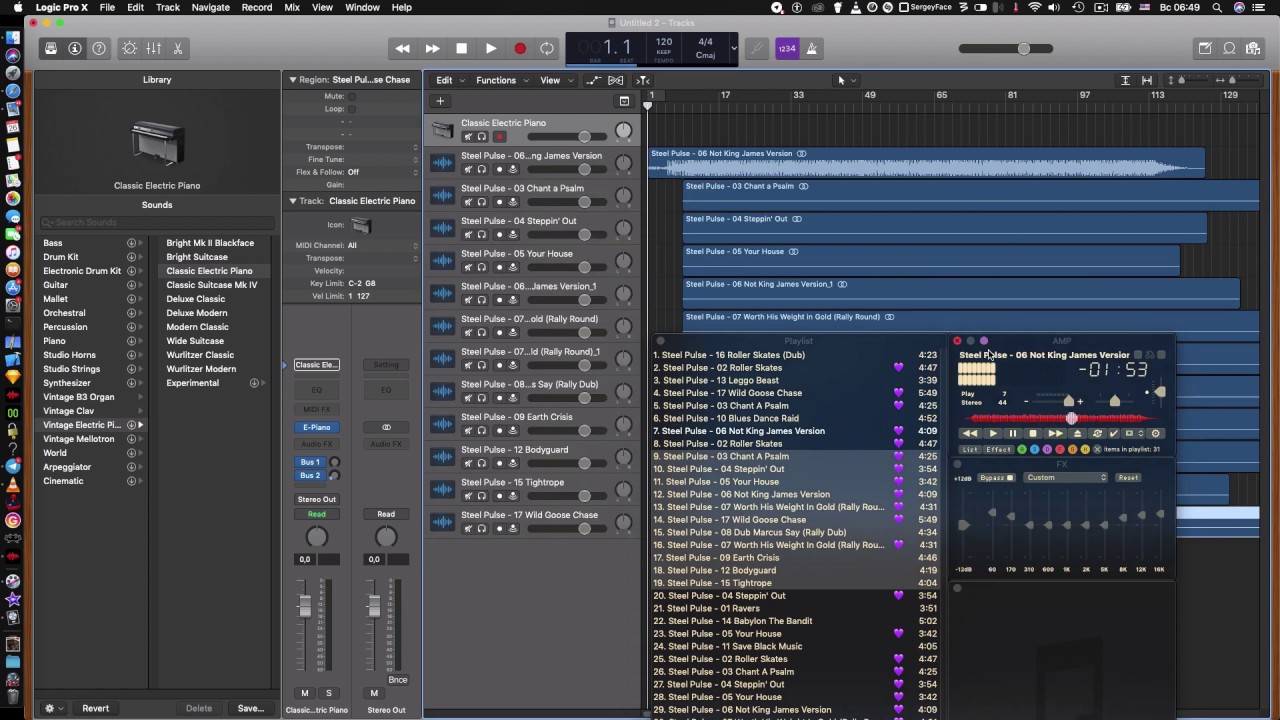1280x720 pixels.
Task: Open Quick Help question mark button
Action: pyautogui.click(x=99, y=48)
